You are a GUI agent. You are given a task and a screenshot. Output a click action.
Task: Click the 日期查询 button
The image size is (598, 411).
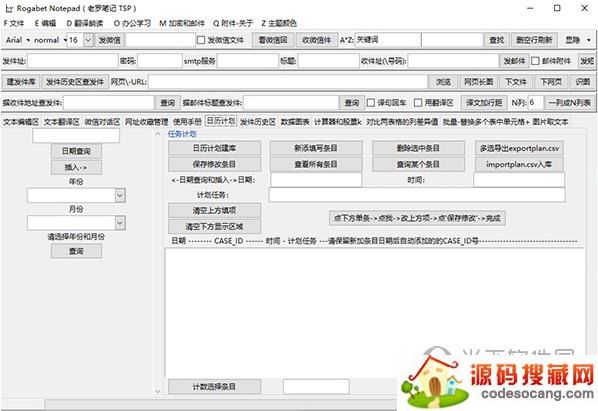click(76, 151)
